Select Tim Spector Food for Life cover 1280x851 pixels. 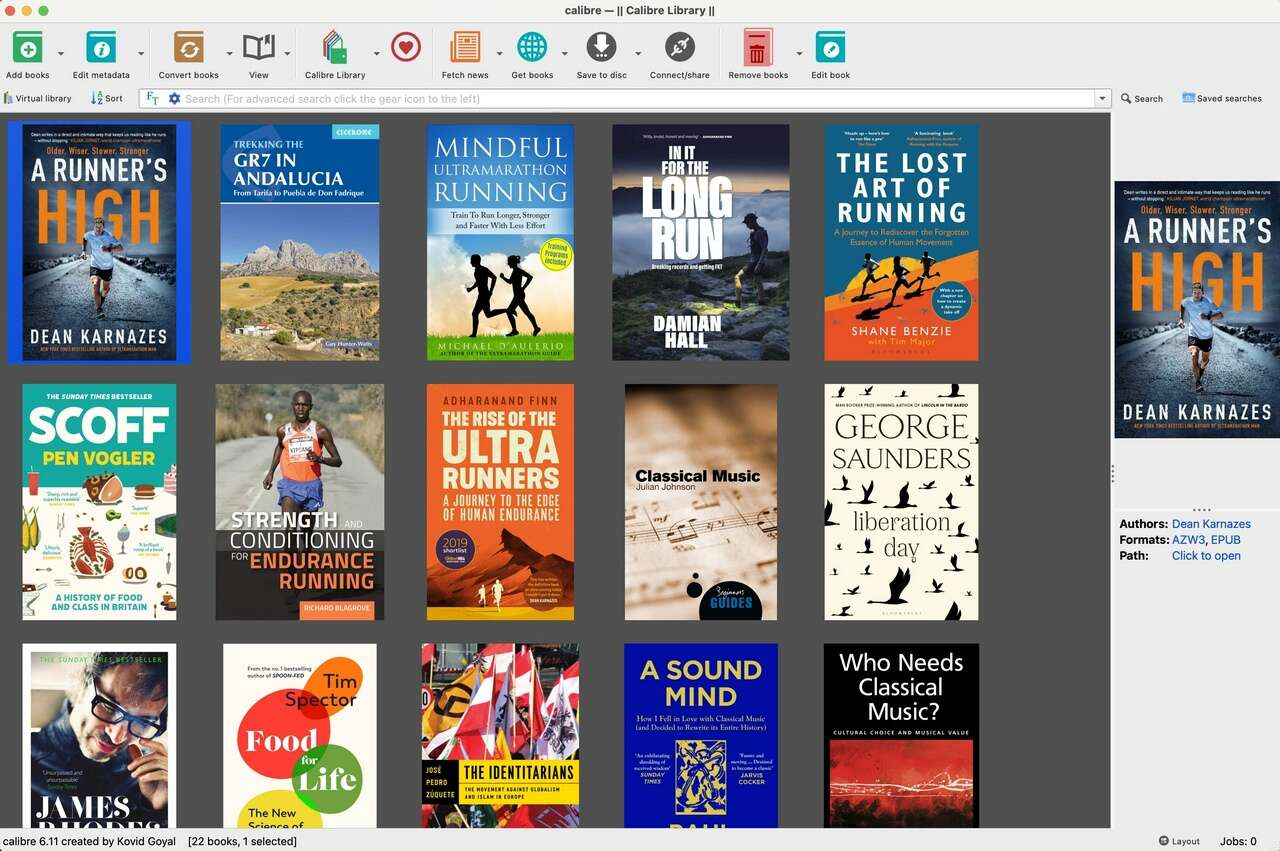(300, 736)
